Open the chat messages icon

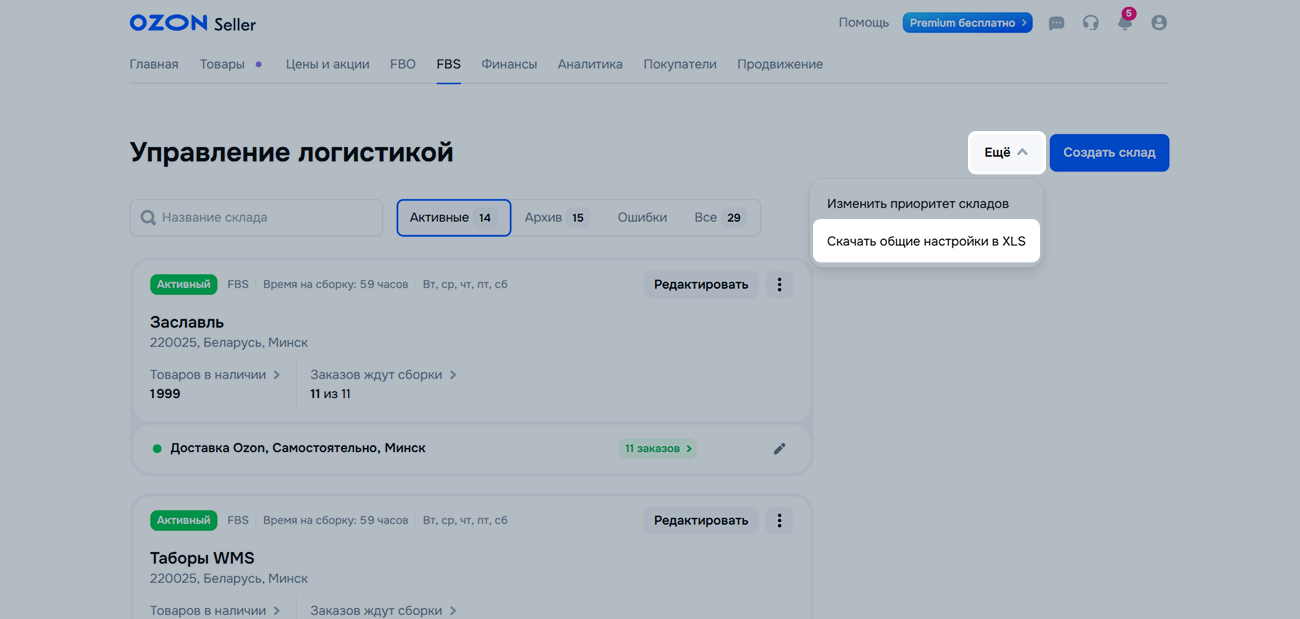[1056, 23]
